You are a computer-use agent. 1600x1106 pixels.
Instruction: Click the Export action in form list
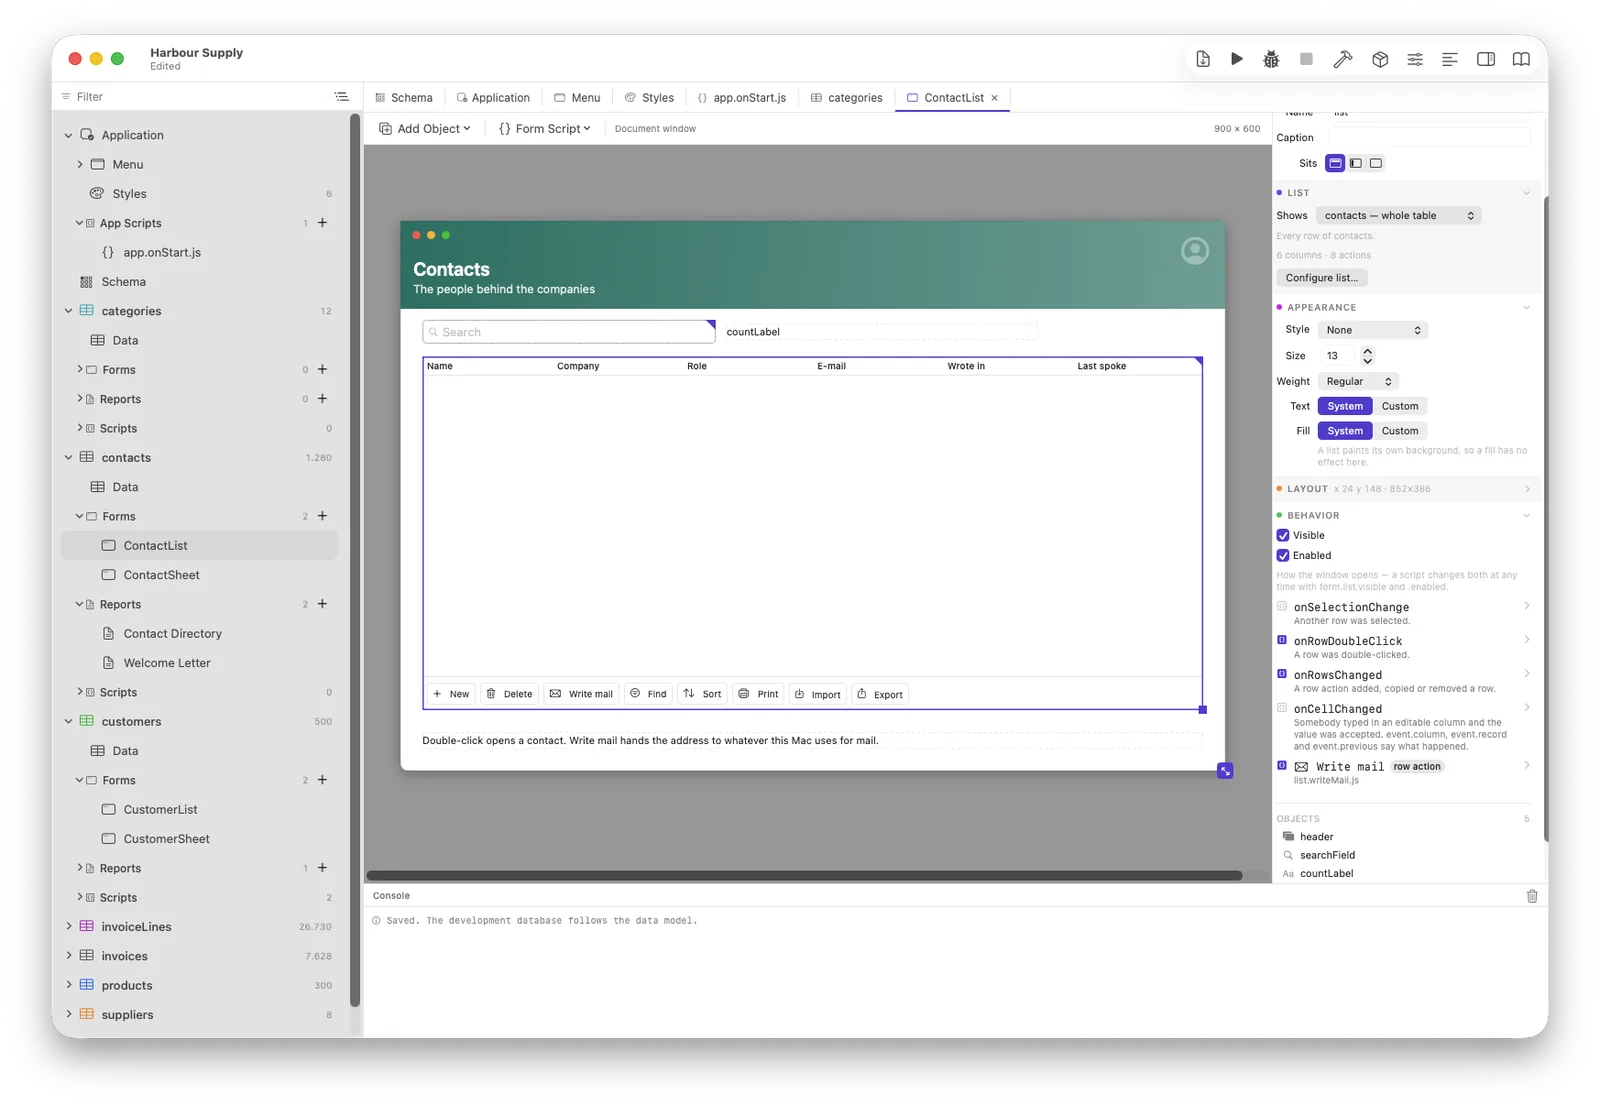(880, 694)
